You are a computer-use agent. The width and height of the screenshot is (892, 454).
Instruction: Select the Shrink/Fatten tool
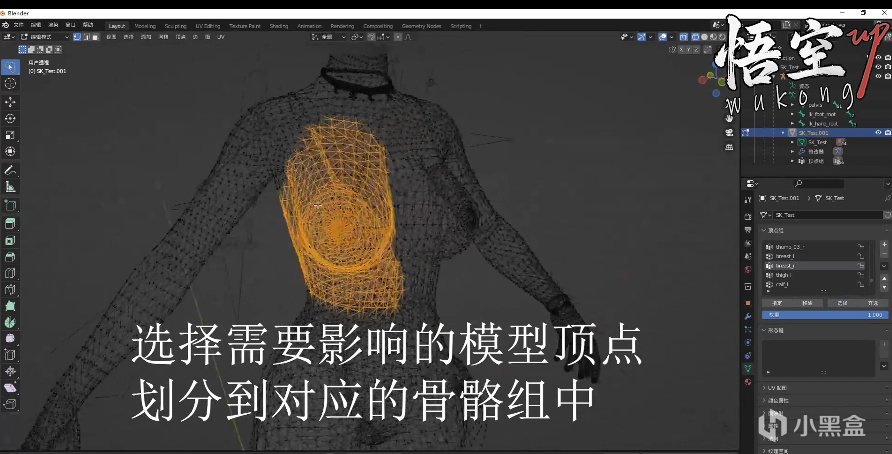point(10,372)
